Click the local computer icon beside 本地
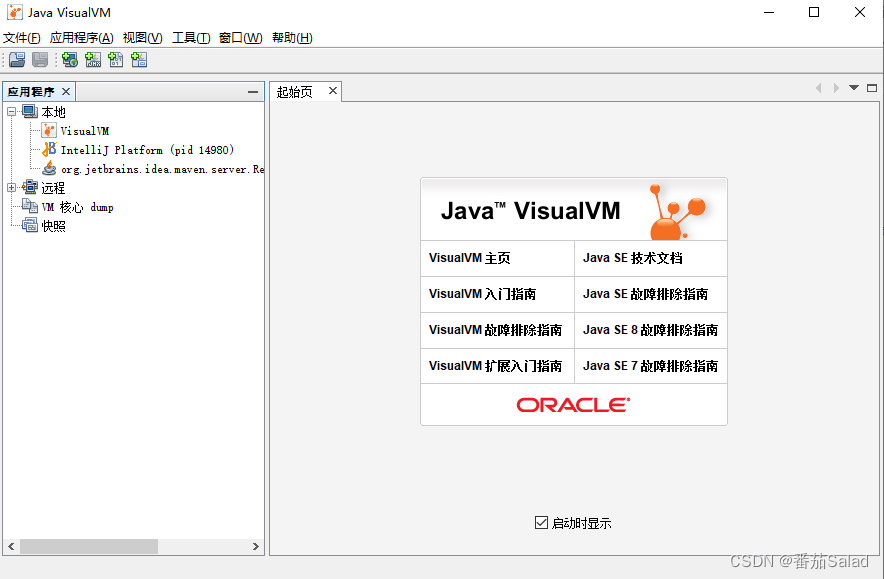 click(x=30, y=111)
